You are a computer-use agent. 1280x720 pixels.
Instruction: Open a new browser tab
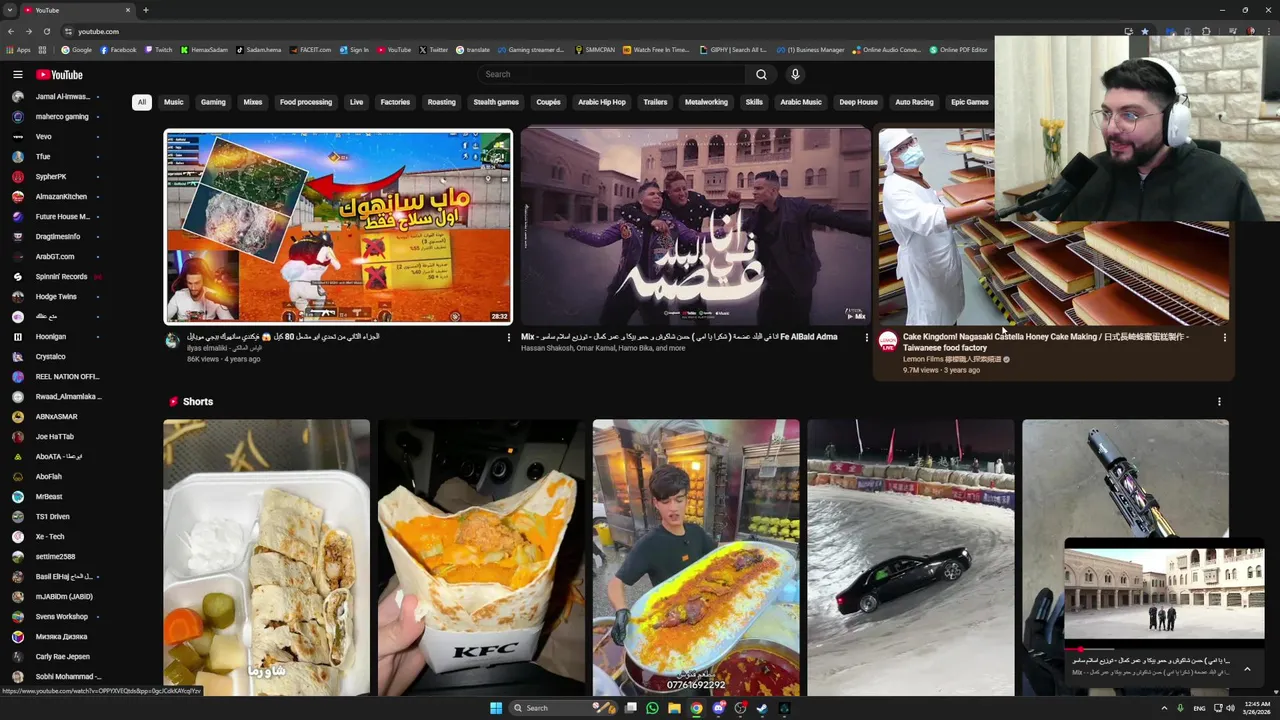coord(145,10)
